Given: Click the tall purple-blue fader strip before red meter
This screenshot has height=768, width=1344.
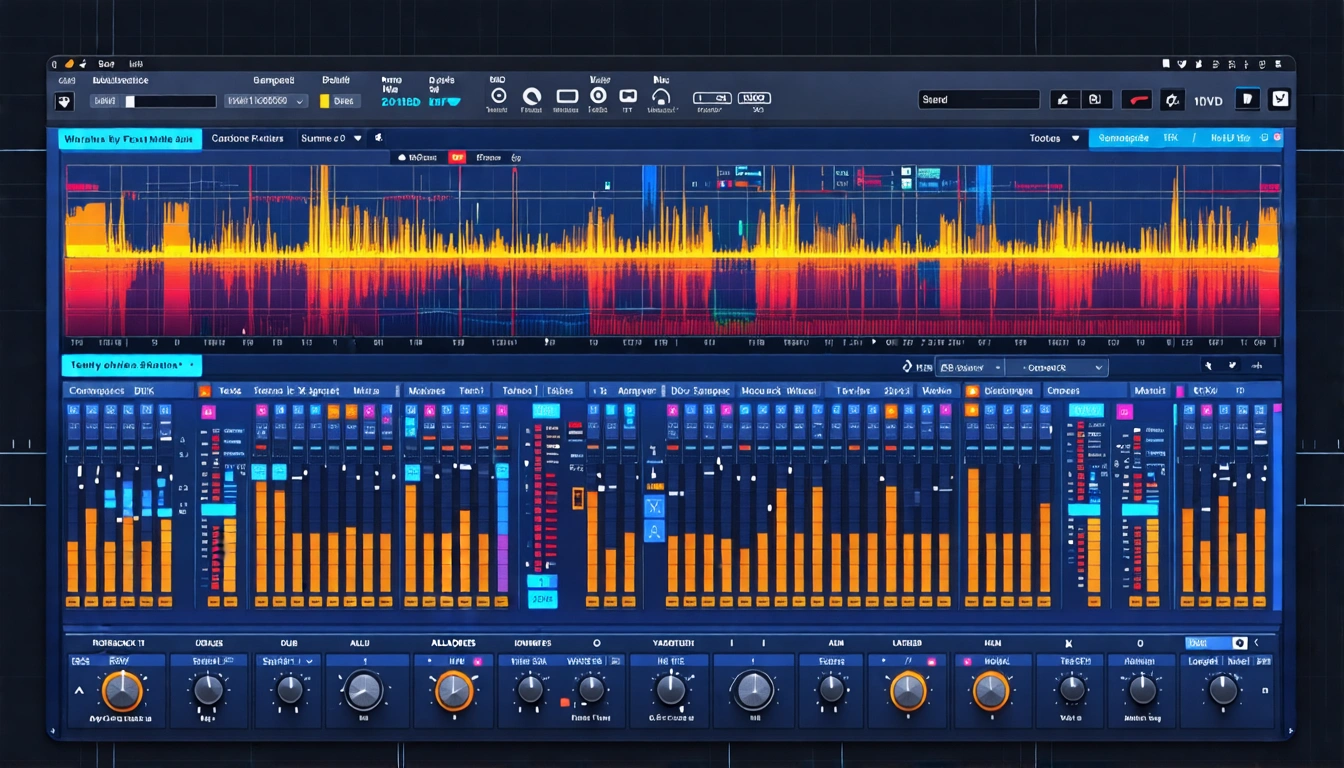Looking at the screenshot, I should [x=503, y=525].
